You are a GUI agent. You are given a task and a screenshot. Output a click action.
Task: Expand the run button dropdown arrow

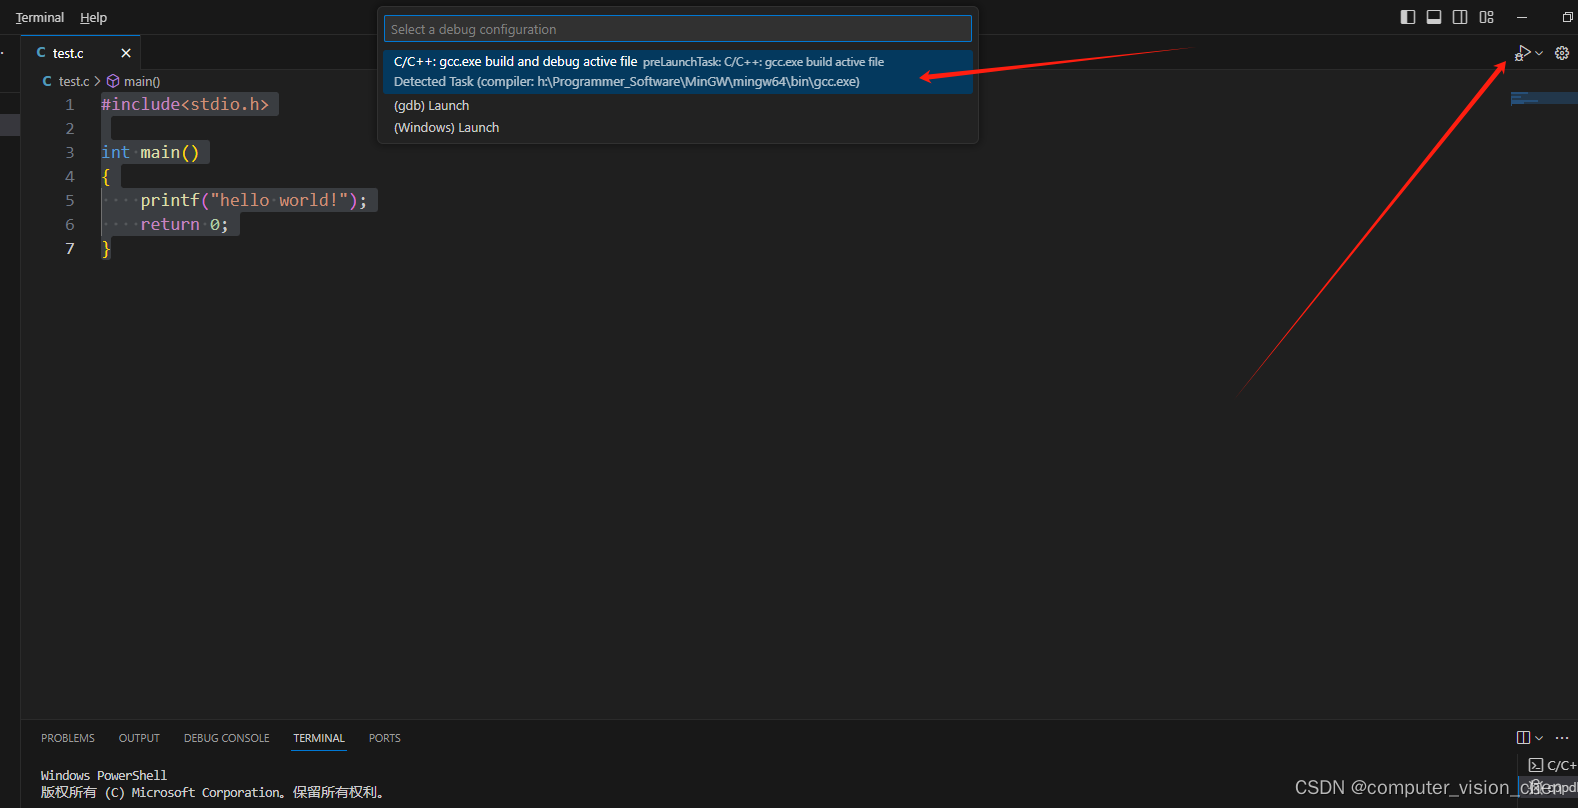click(x=1539, y=53)
